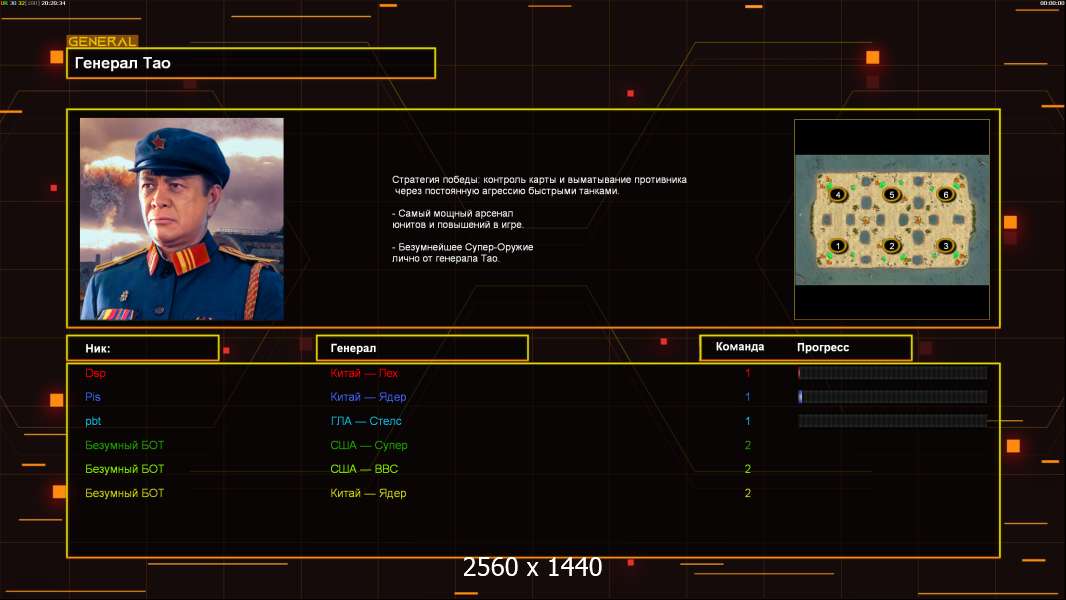Image resolution: width=1066 pixels, height=600 pixels.
Task: Click the "Команда" column header
Action: (740, 347)
